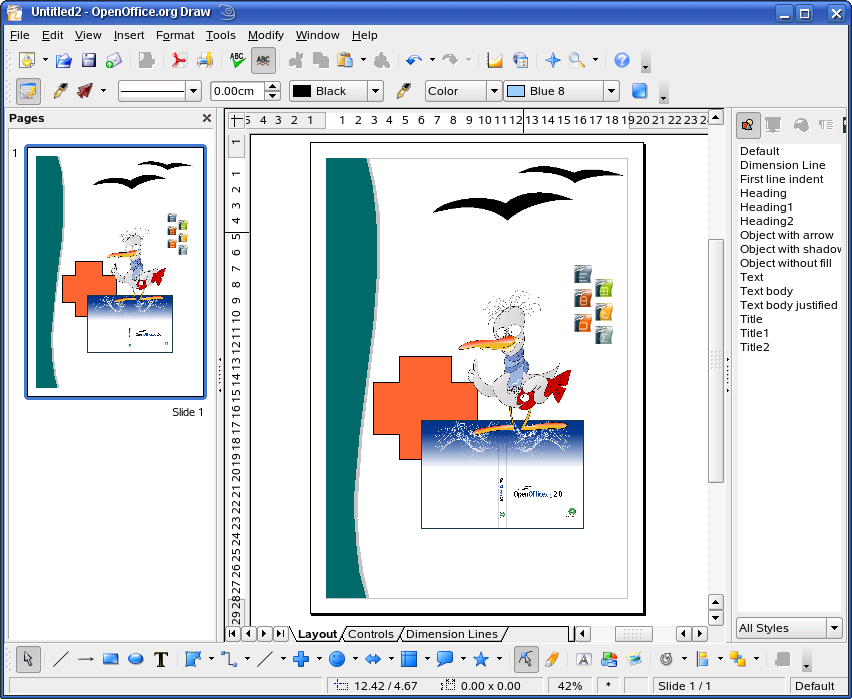852x699 pixels.
Task: Click the Black line color swatch
Action: 302,91
